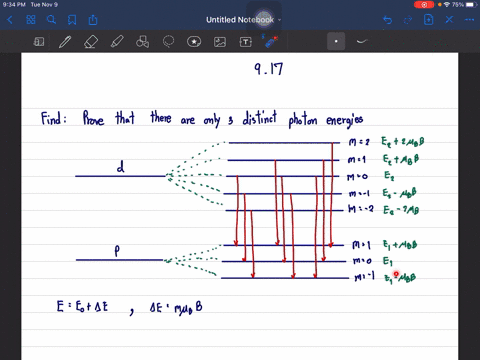
Task: Tap the screen recording indicator
Action: (424, 5)
